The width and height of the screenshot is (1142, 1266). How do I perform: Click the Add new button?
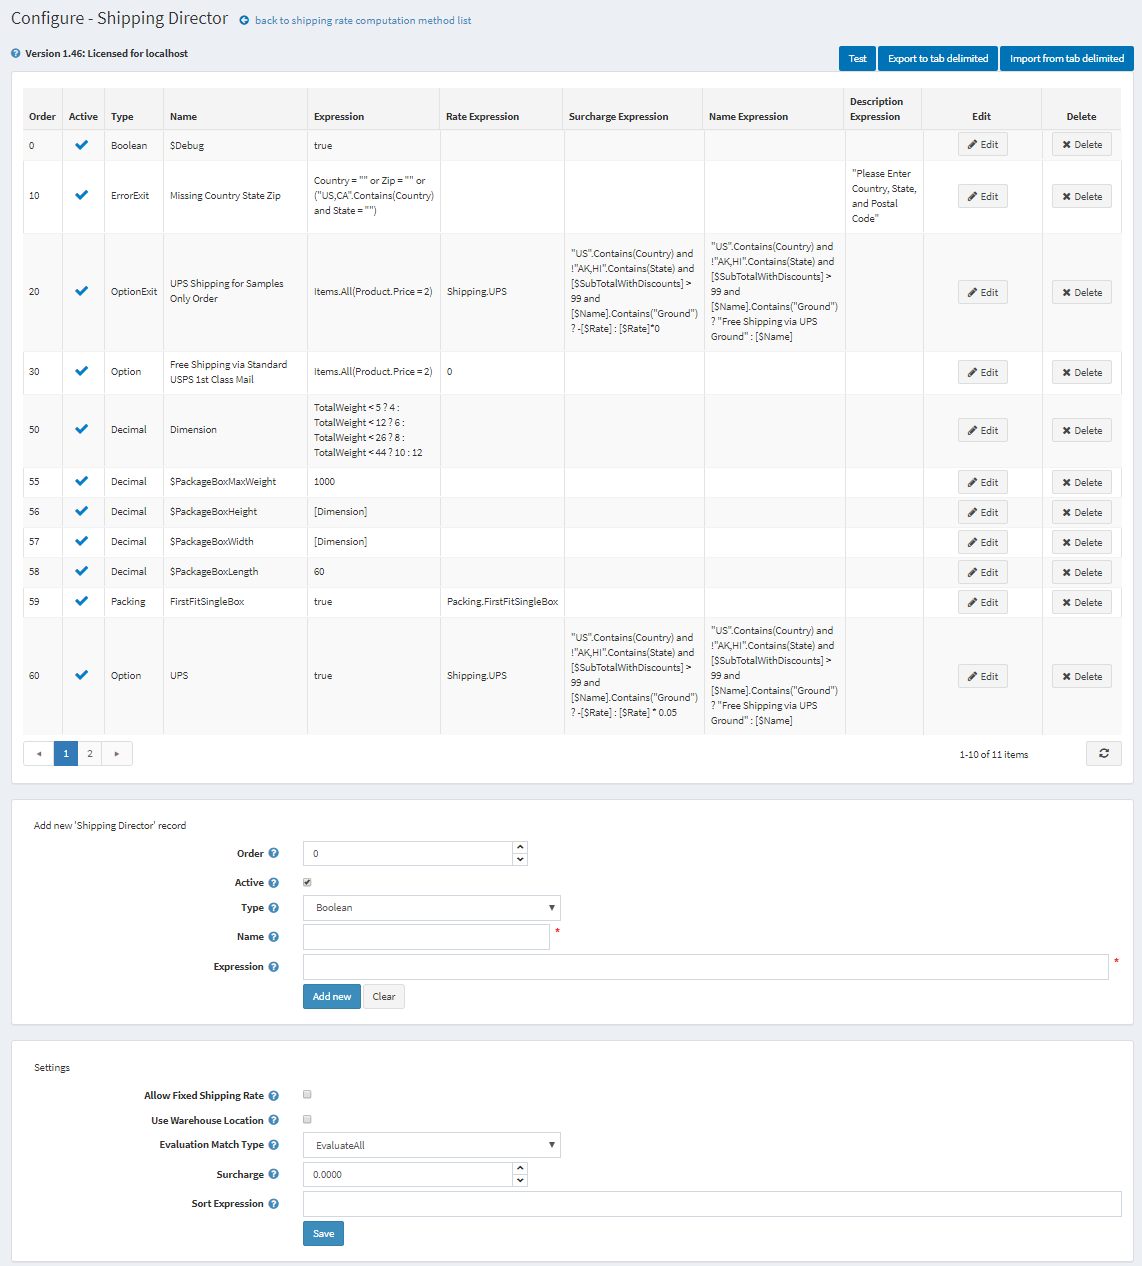(x=332, y=996)
